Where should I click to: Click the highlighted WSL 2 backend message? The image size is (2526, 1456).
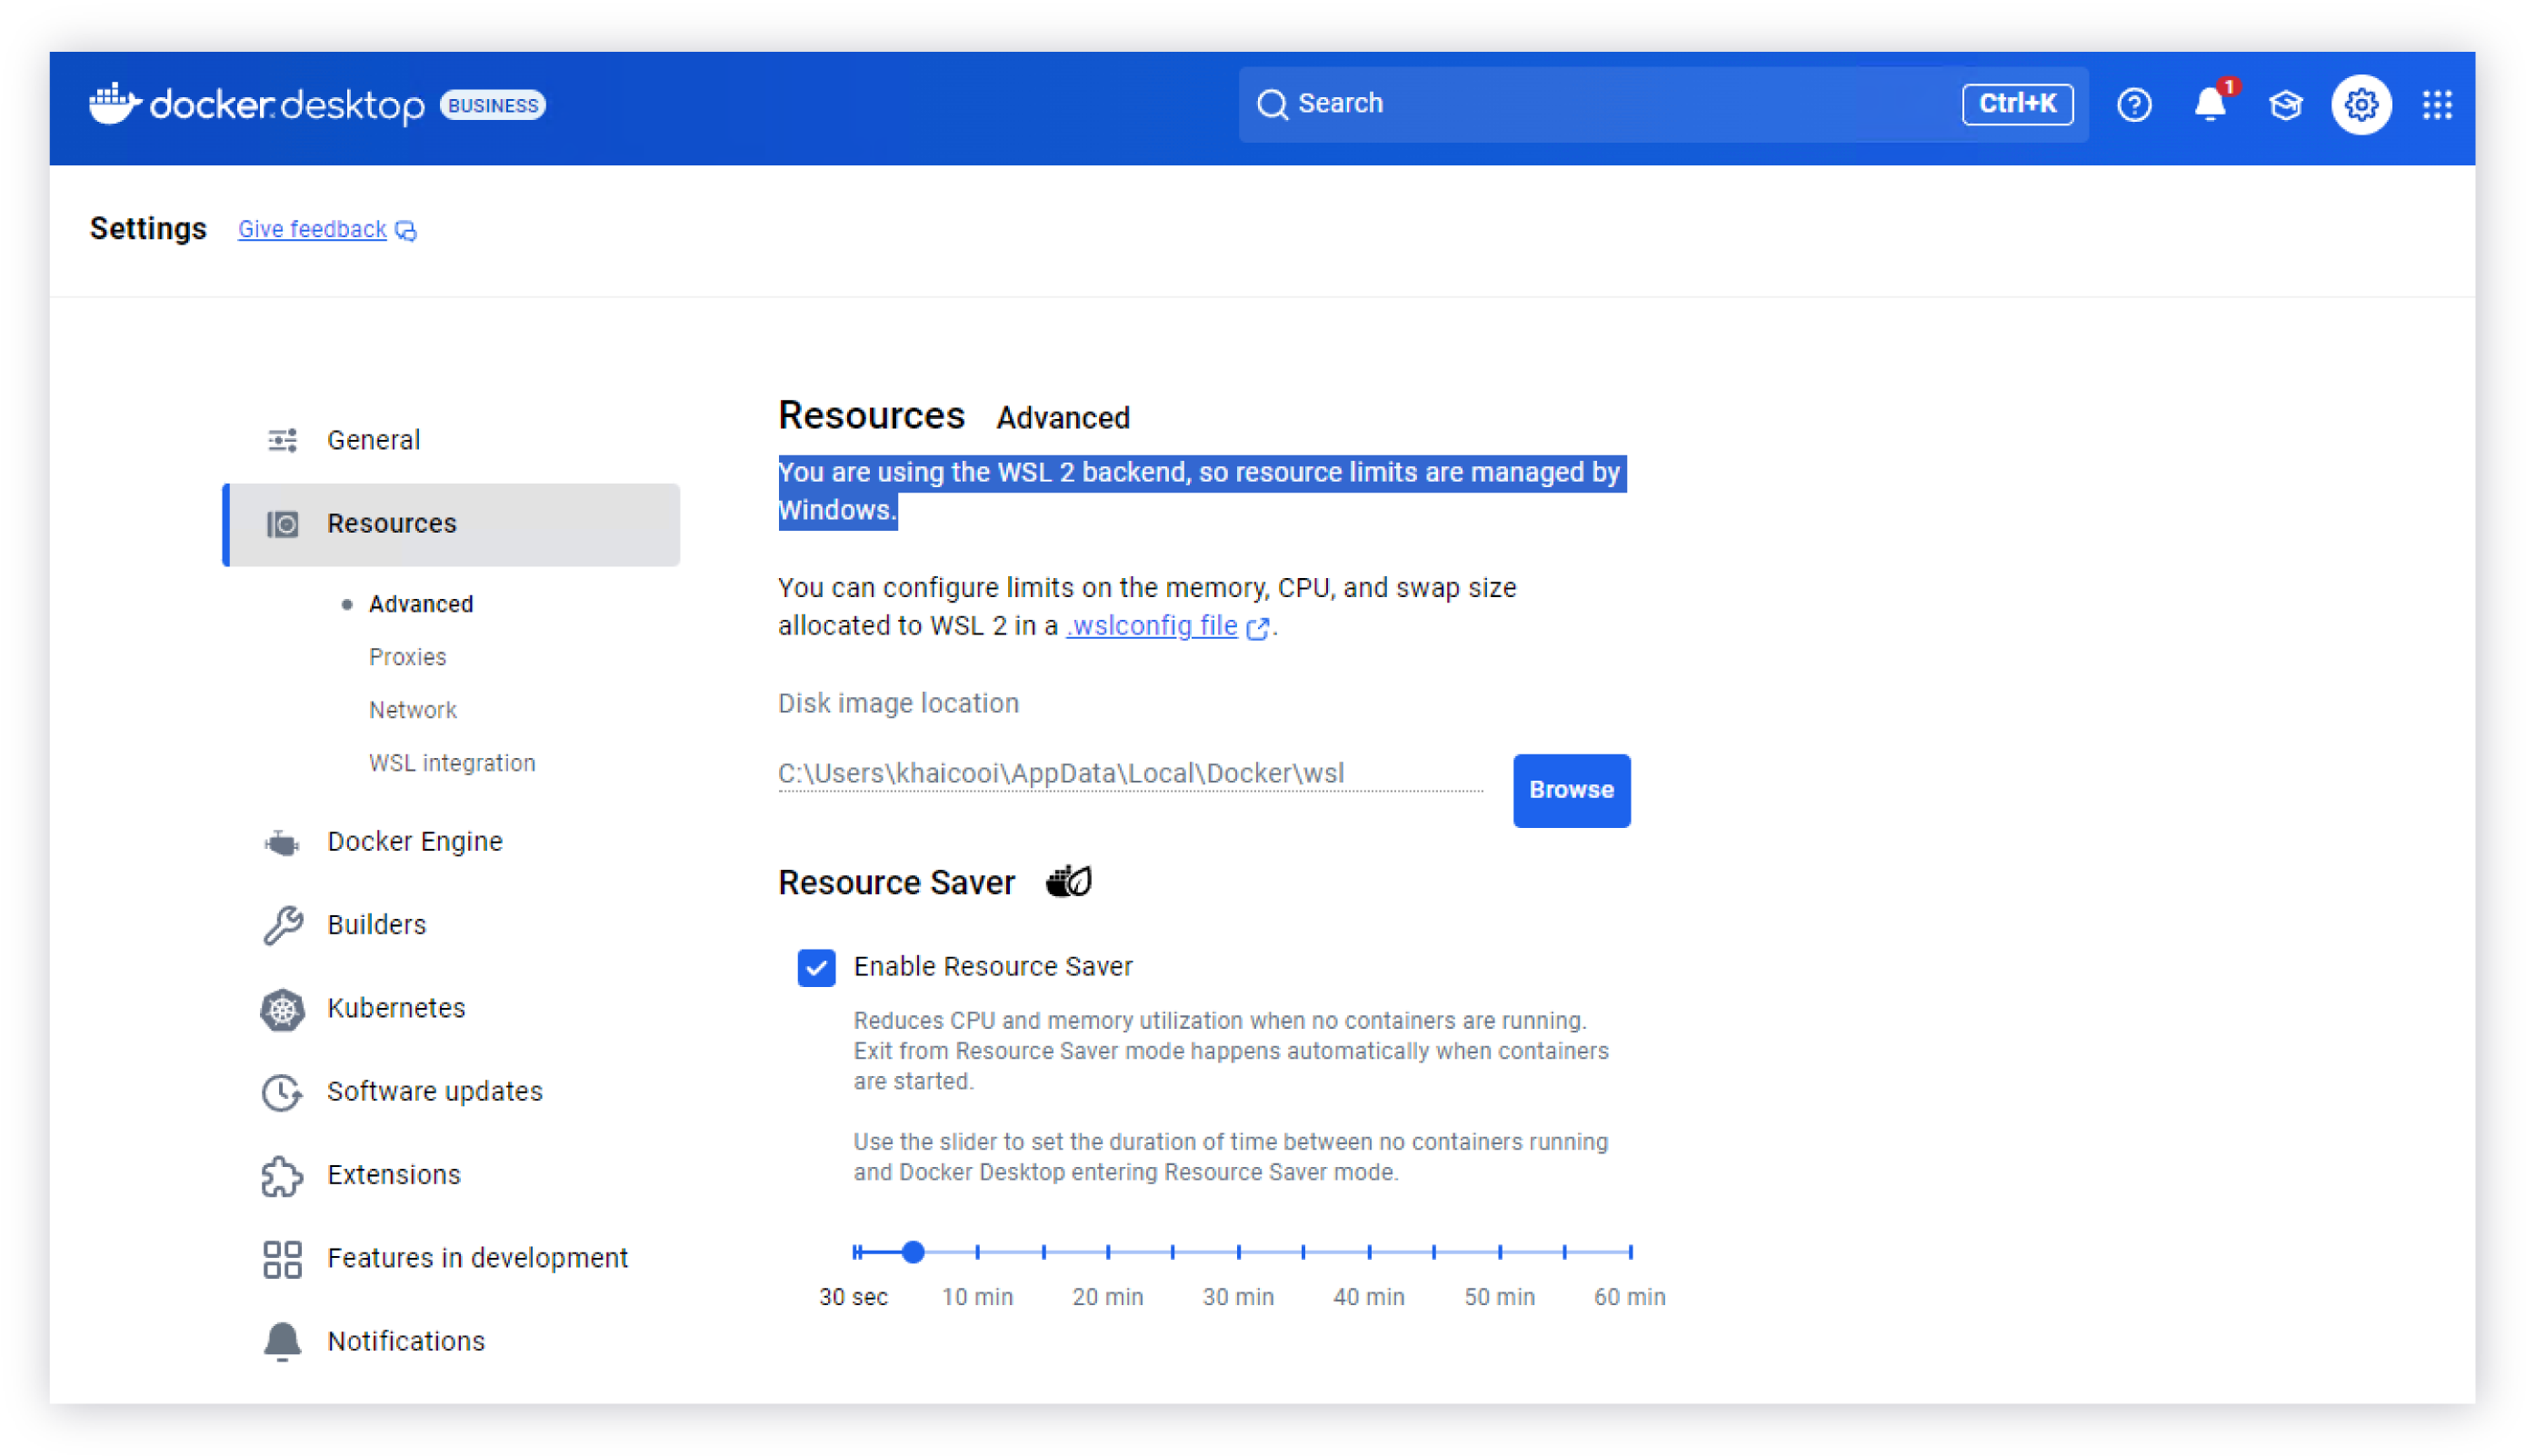point(1201,491)
